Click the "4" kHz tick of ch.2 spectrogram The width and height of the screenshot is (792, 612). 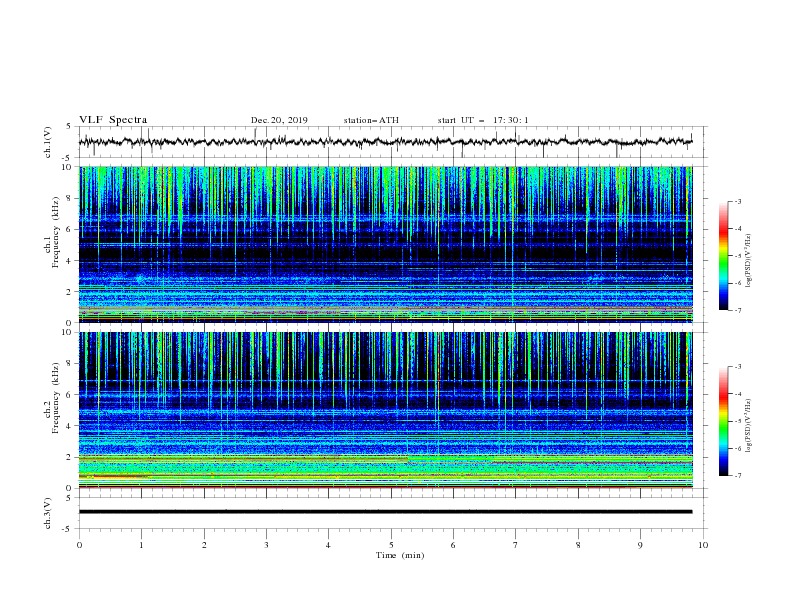coord(69,426)
